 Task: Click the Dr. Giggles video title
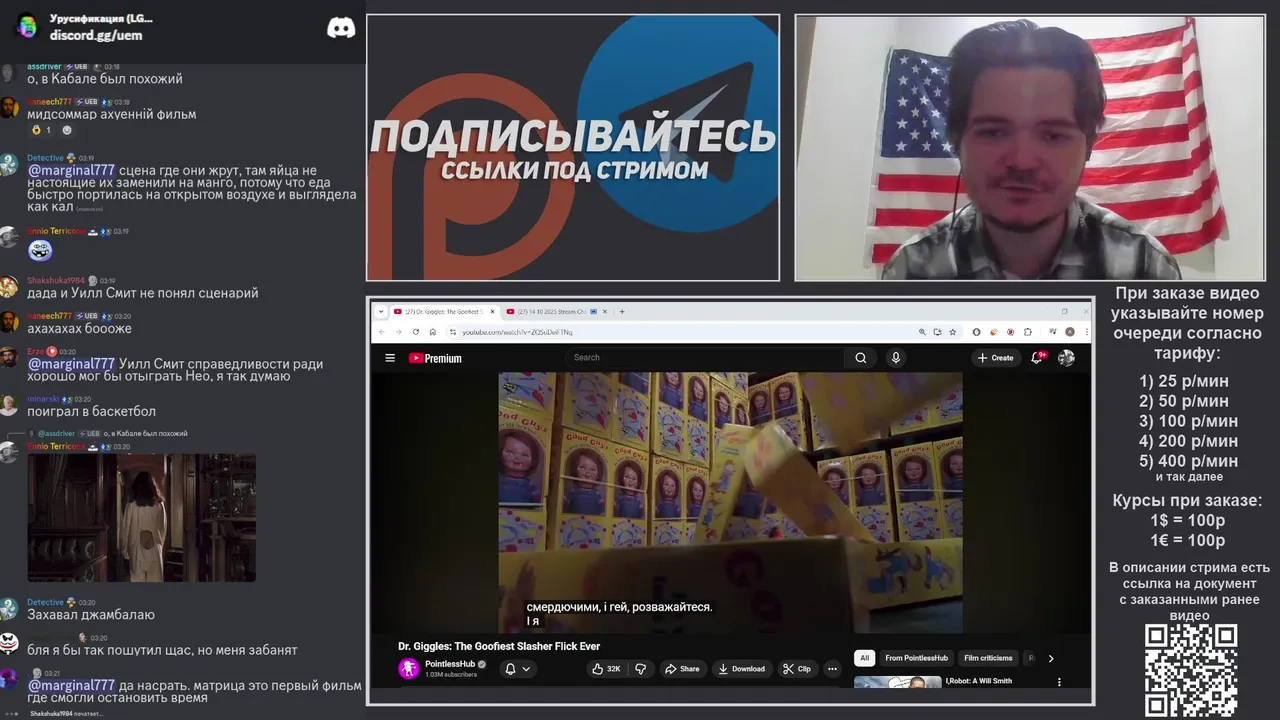[499, 647]
